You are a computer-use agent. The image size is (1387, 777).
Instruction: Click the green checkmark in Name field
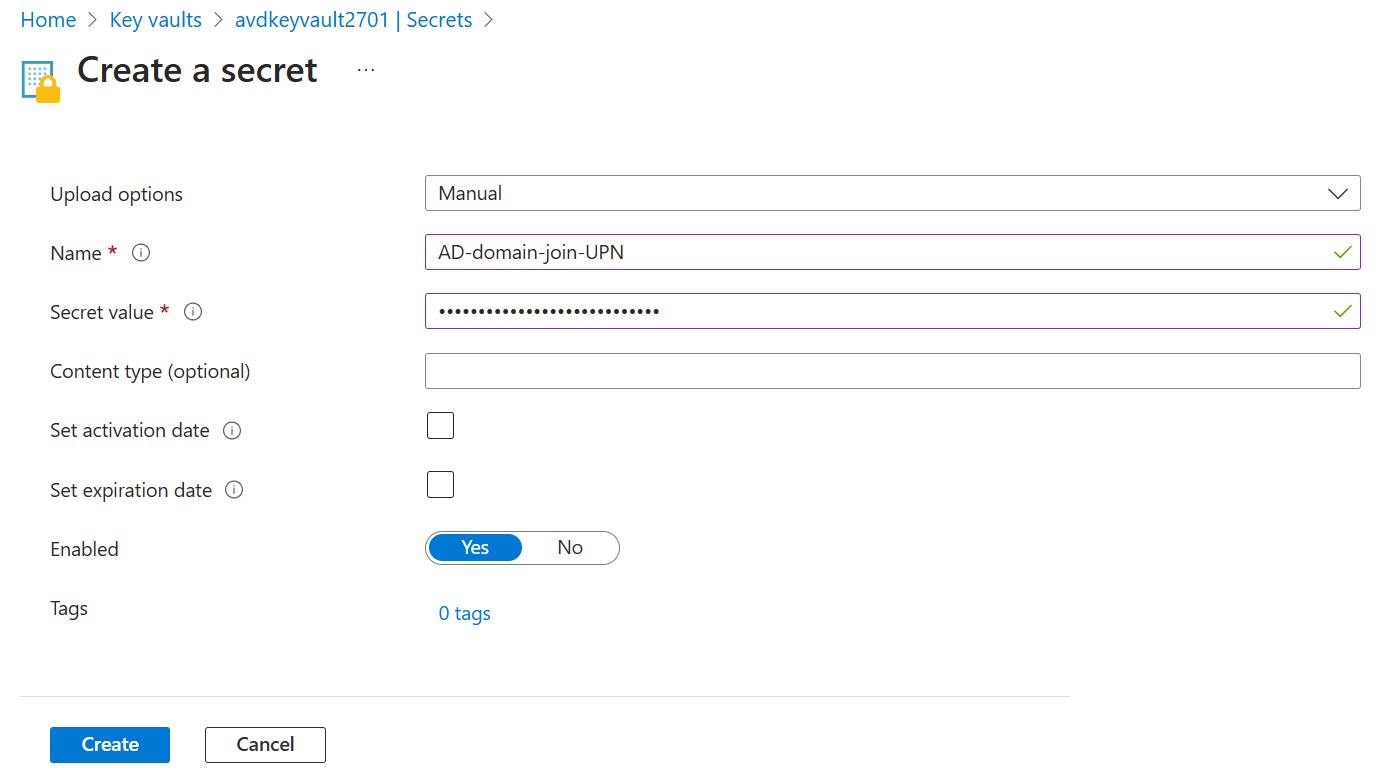pyautogui.click(x=1342, y=253)
